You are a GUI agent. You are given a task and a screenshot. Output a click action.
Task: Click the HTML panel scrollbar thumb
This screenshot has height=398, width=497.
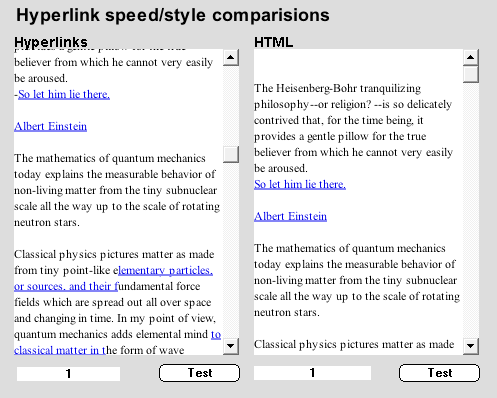pyautogui.click(x=471, y=74)
